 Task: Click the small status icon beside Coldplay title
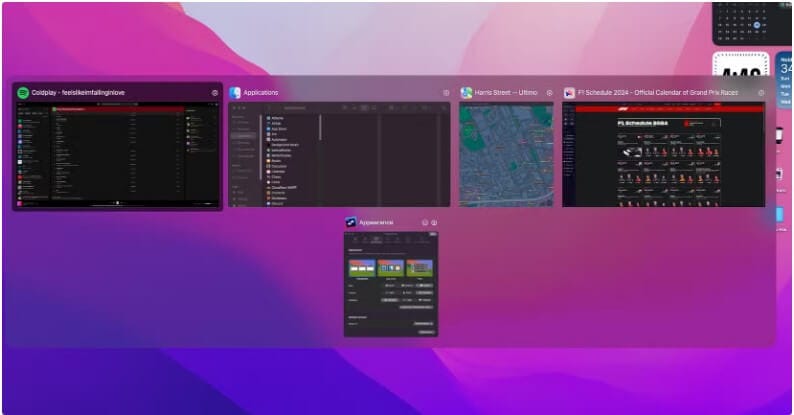(215, 93)
